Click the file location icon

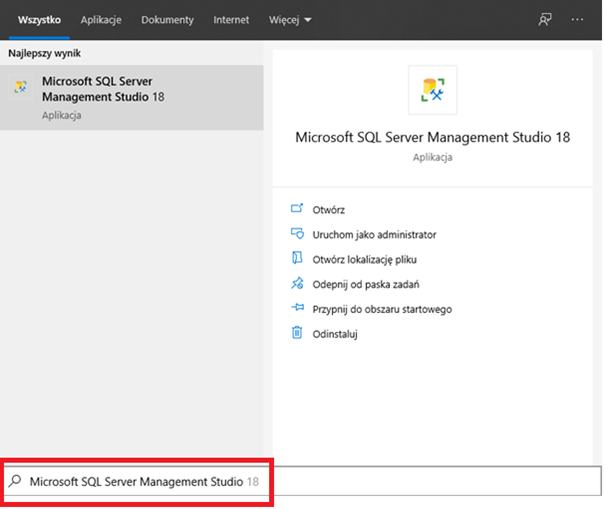pos(297,258)
